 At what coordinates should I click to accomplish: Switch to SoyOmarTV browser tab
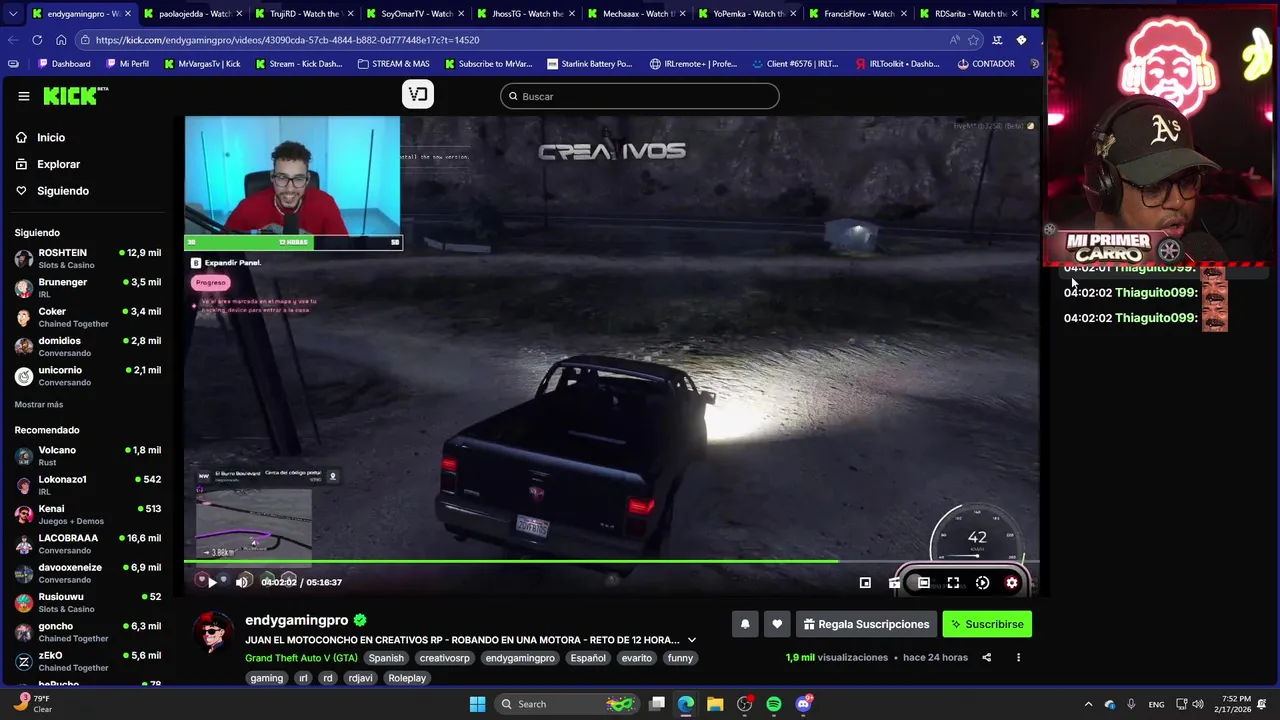[x=416, y=14]
